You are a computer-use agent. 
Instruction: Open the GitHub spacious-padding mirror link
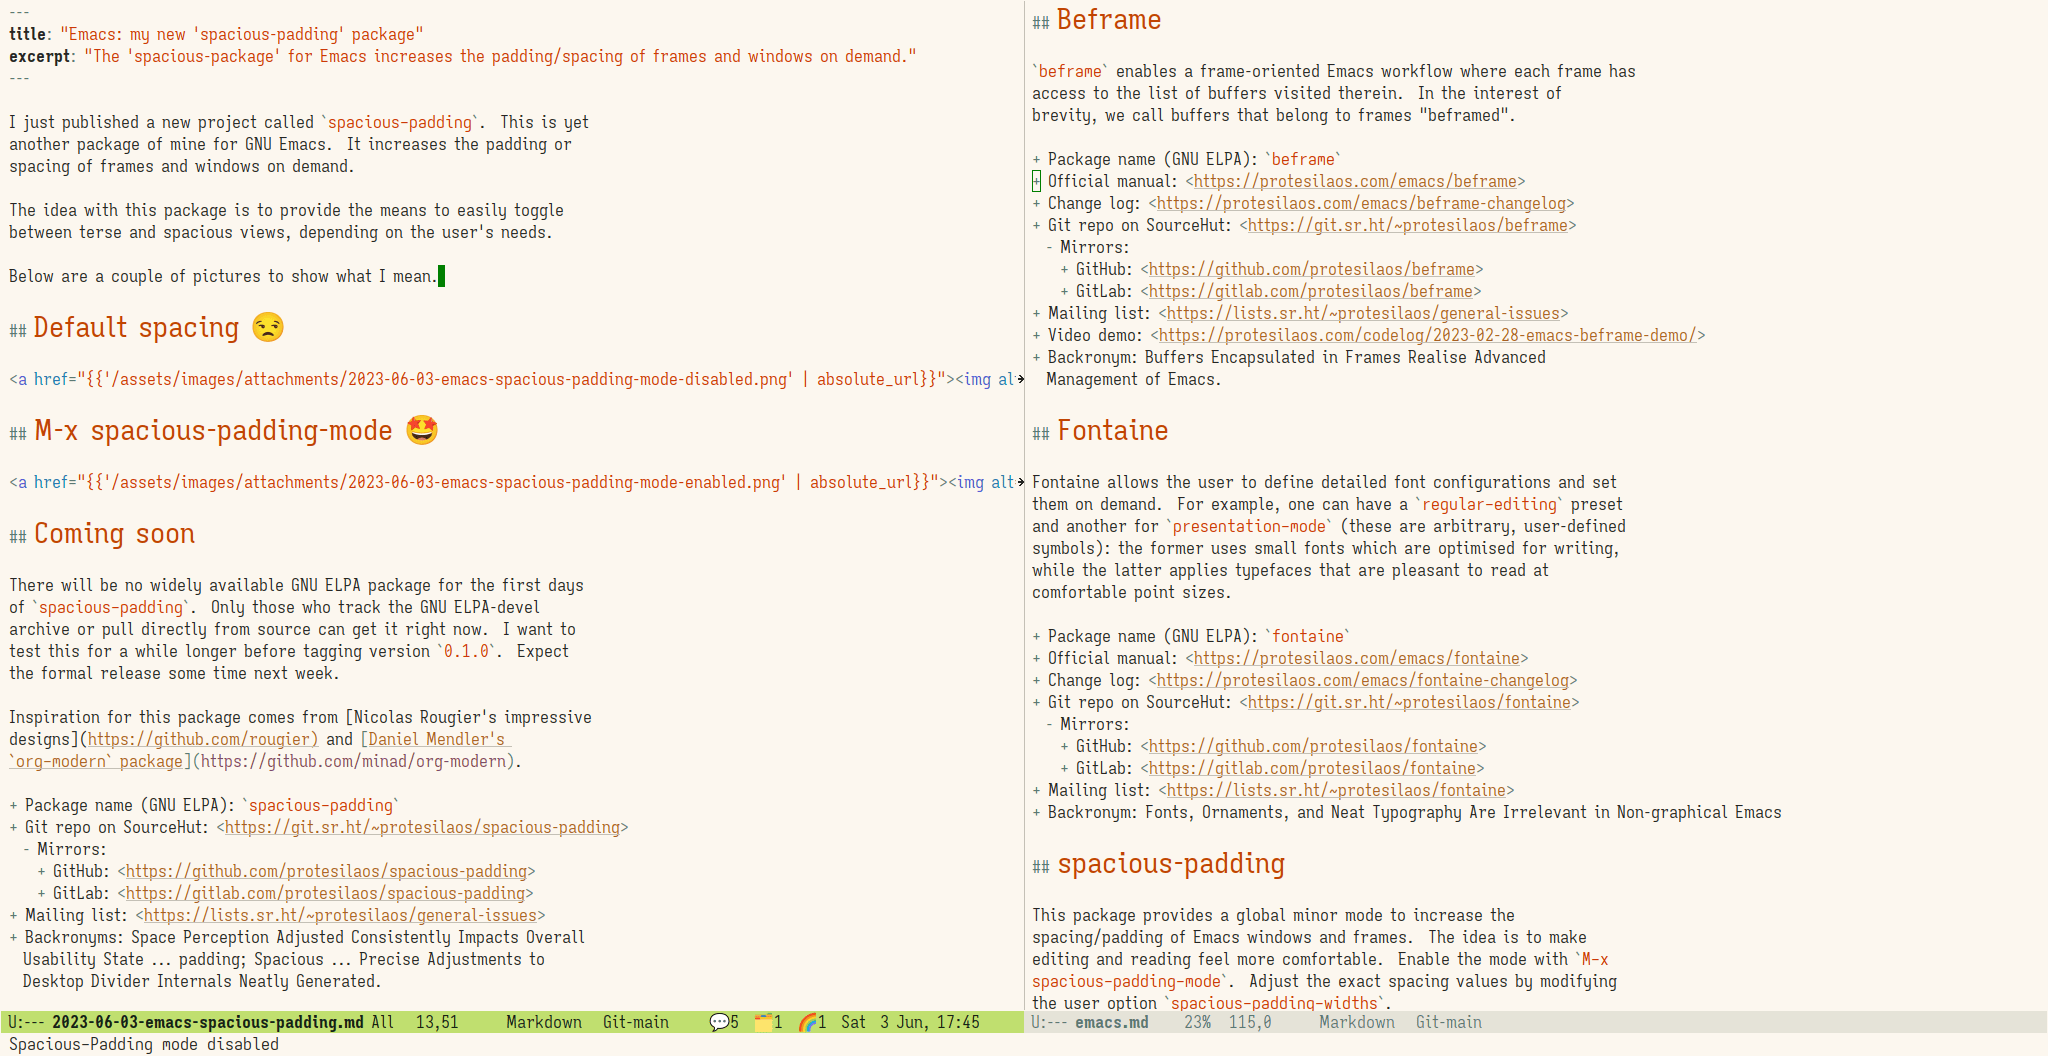[326, 871]
